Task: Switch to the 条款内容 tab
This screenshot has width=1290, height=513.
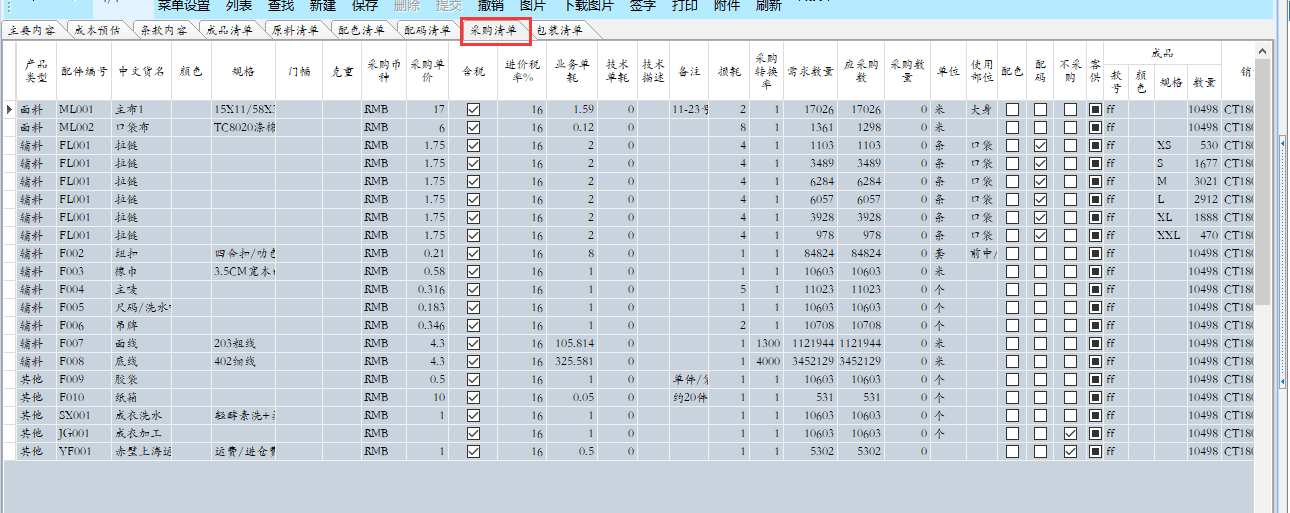Action: point(164,31)
